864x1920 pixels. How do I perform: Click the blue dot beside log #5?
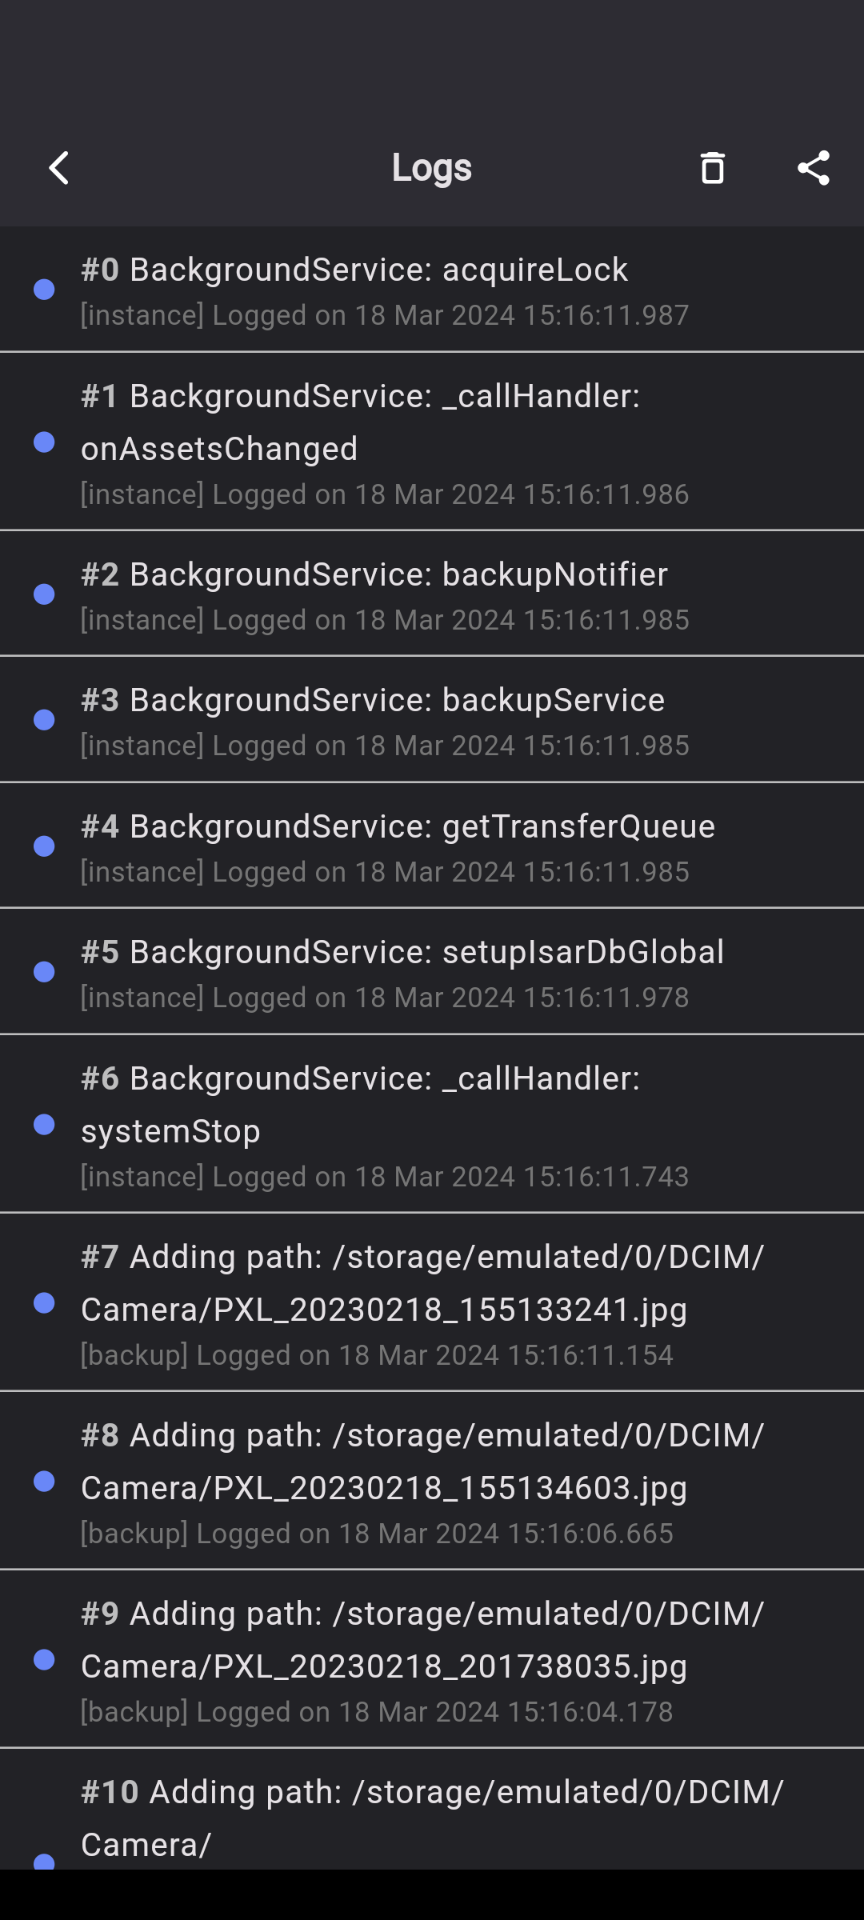pos(44,972)
